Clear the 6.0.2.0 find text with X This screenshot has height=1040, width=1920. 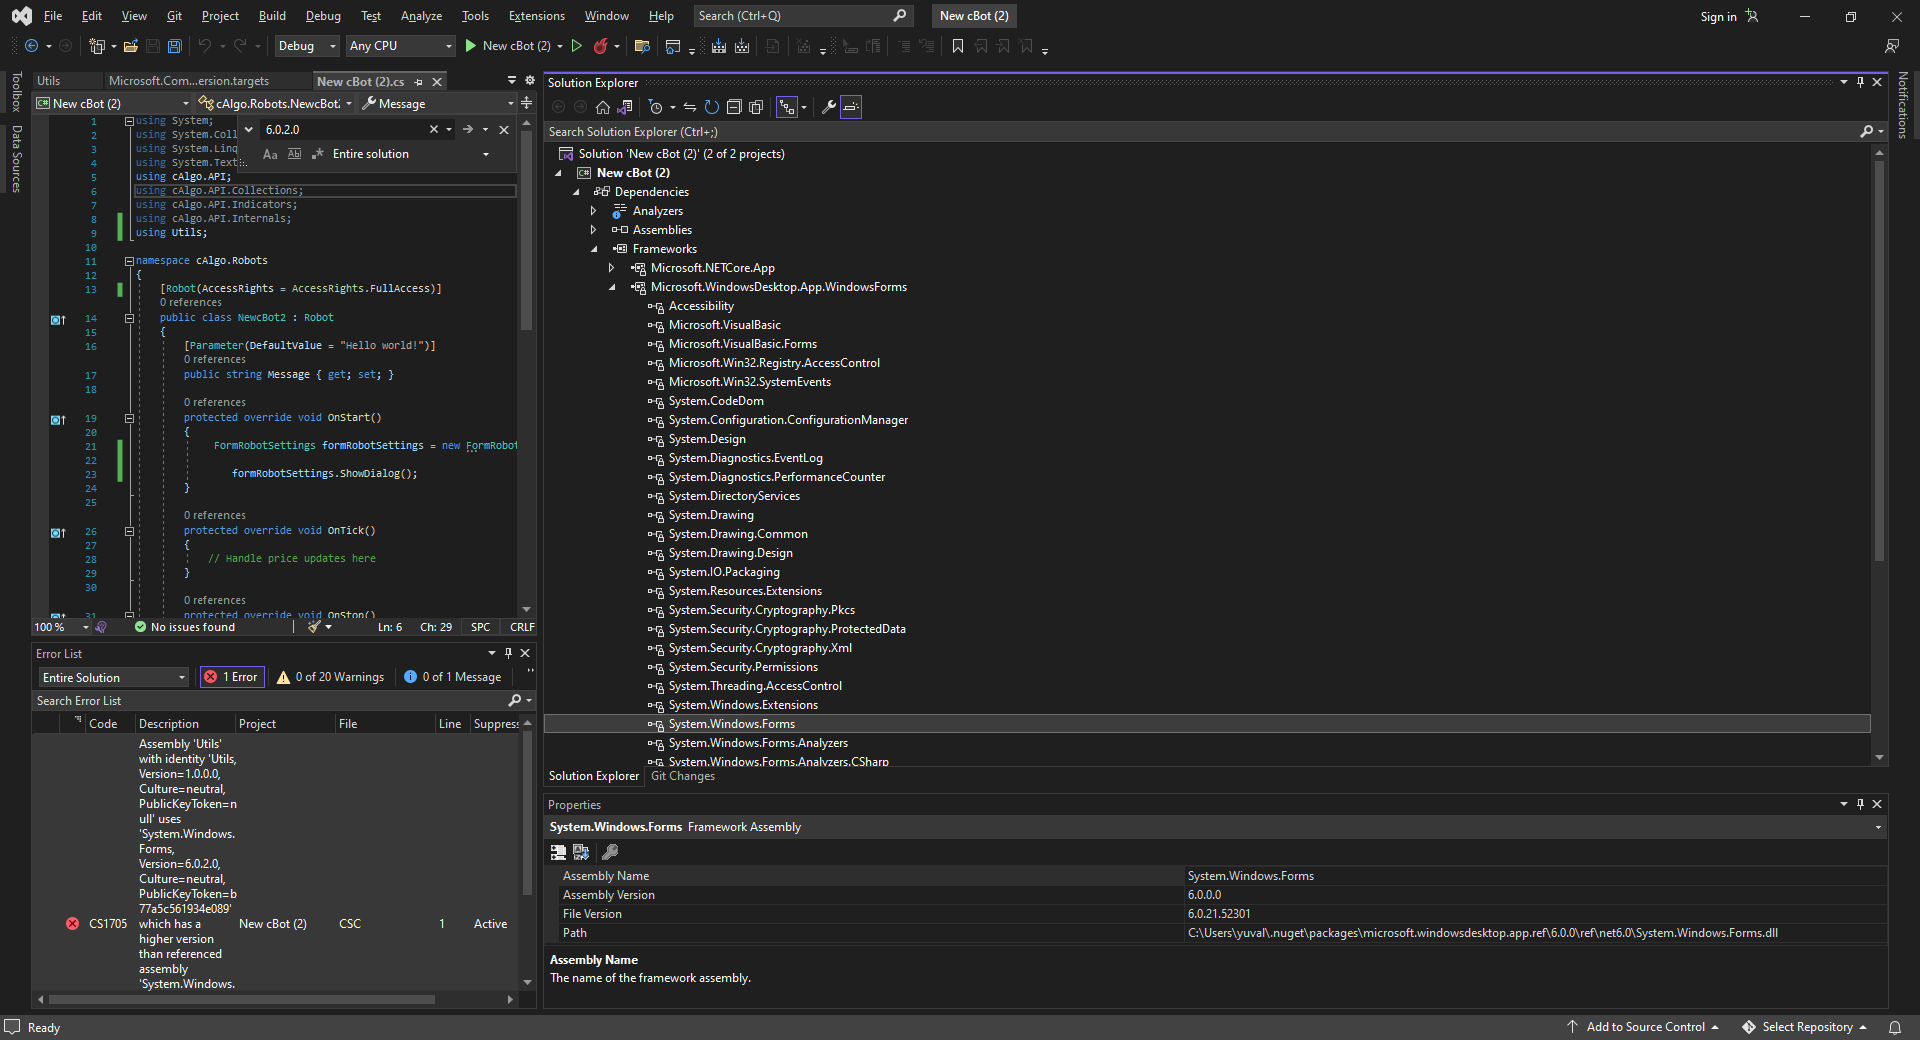point(434,129)
